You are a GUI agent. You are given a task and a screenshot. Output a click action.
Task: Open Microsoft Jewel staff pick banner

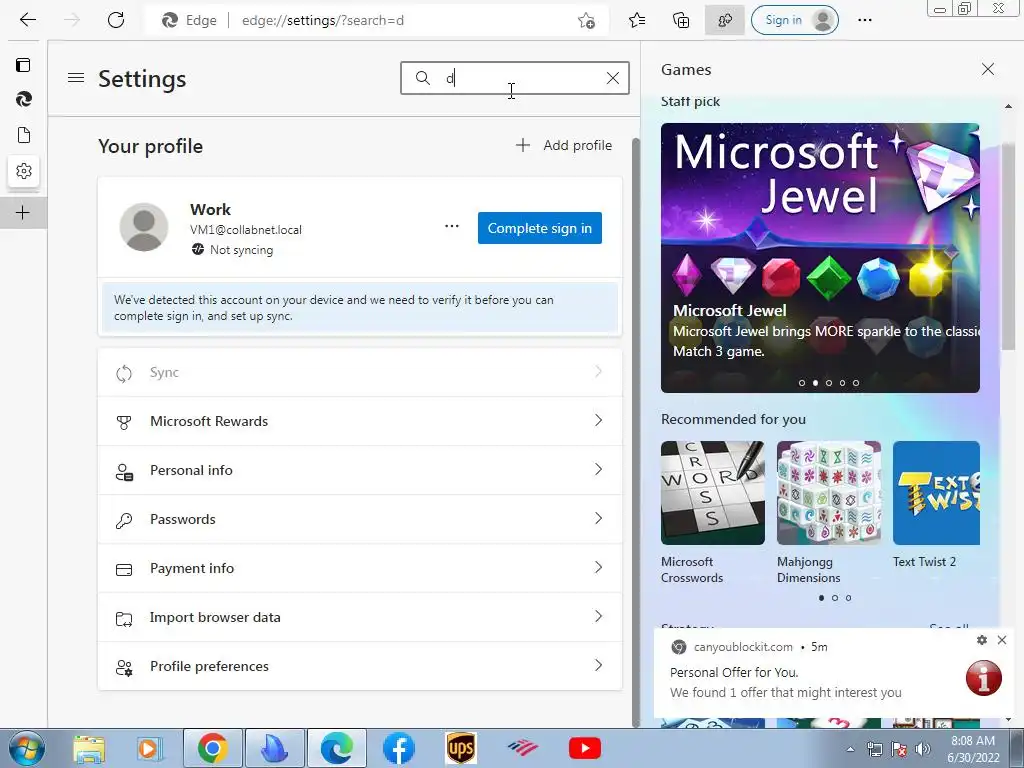[x=820, y=258]
